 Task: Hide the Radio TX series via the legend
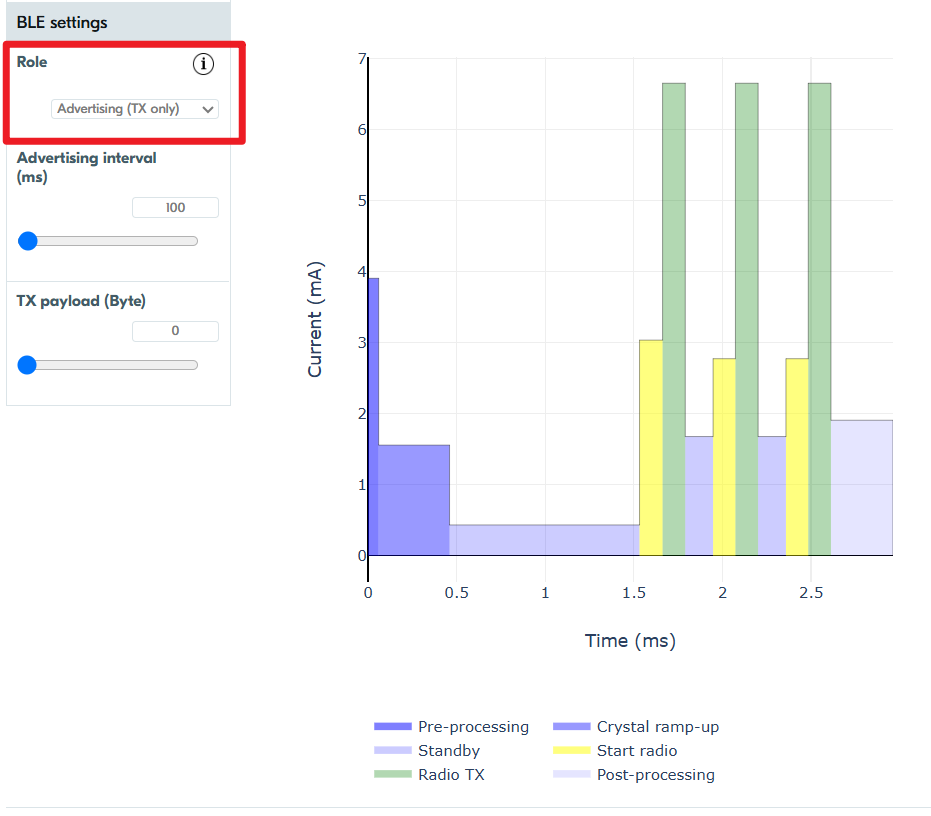pos(448,775)
